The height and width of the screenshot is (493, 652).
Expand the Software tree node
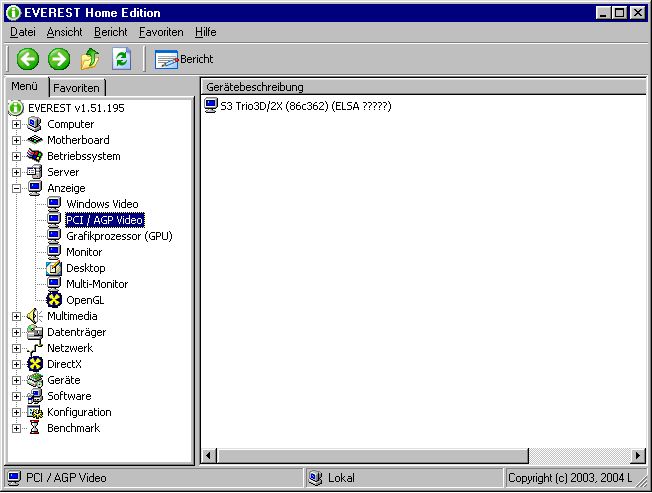tap(16, 396)
